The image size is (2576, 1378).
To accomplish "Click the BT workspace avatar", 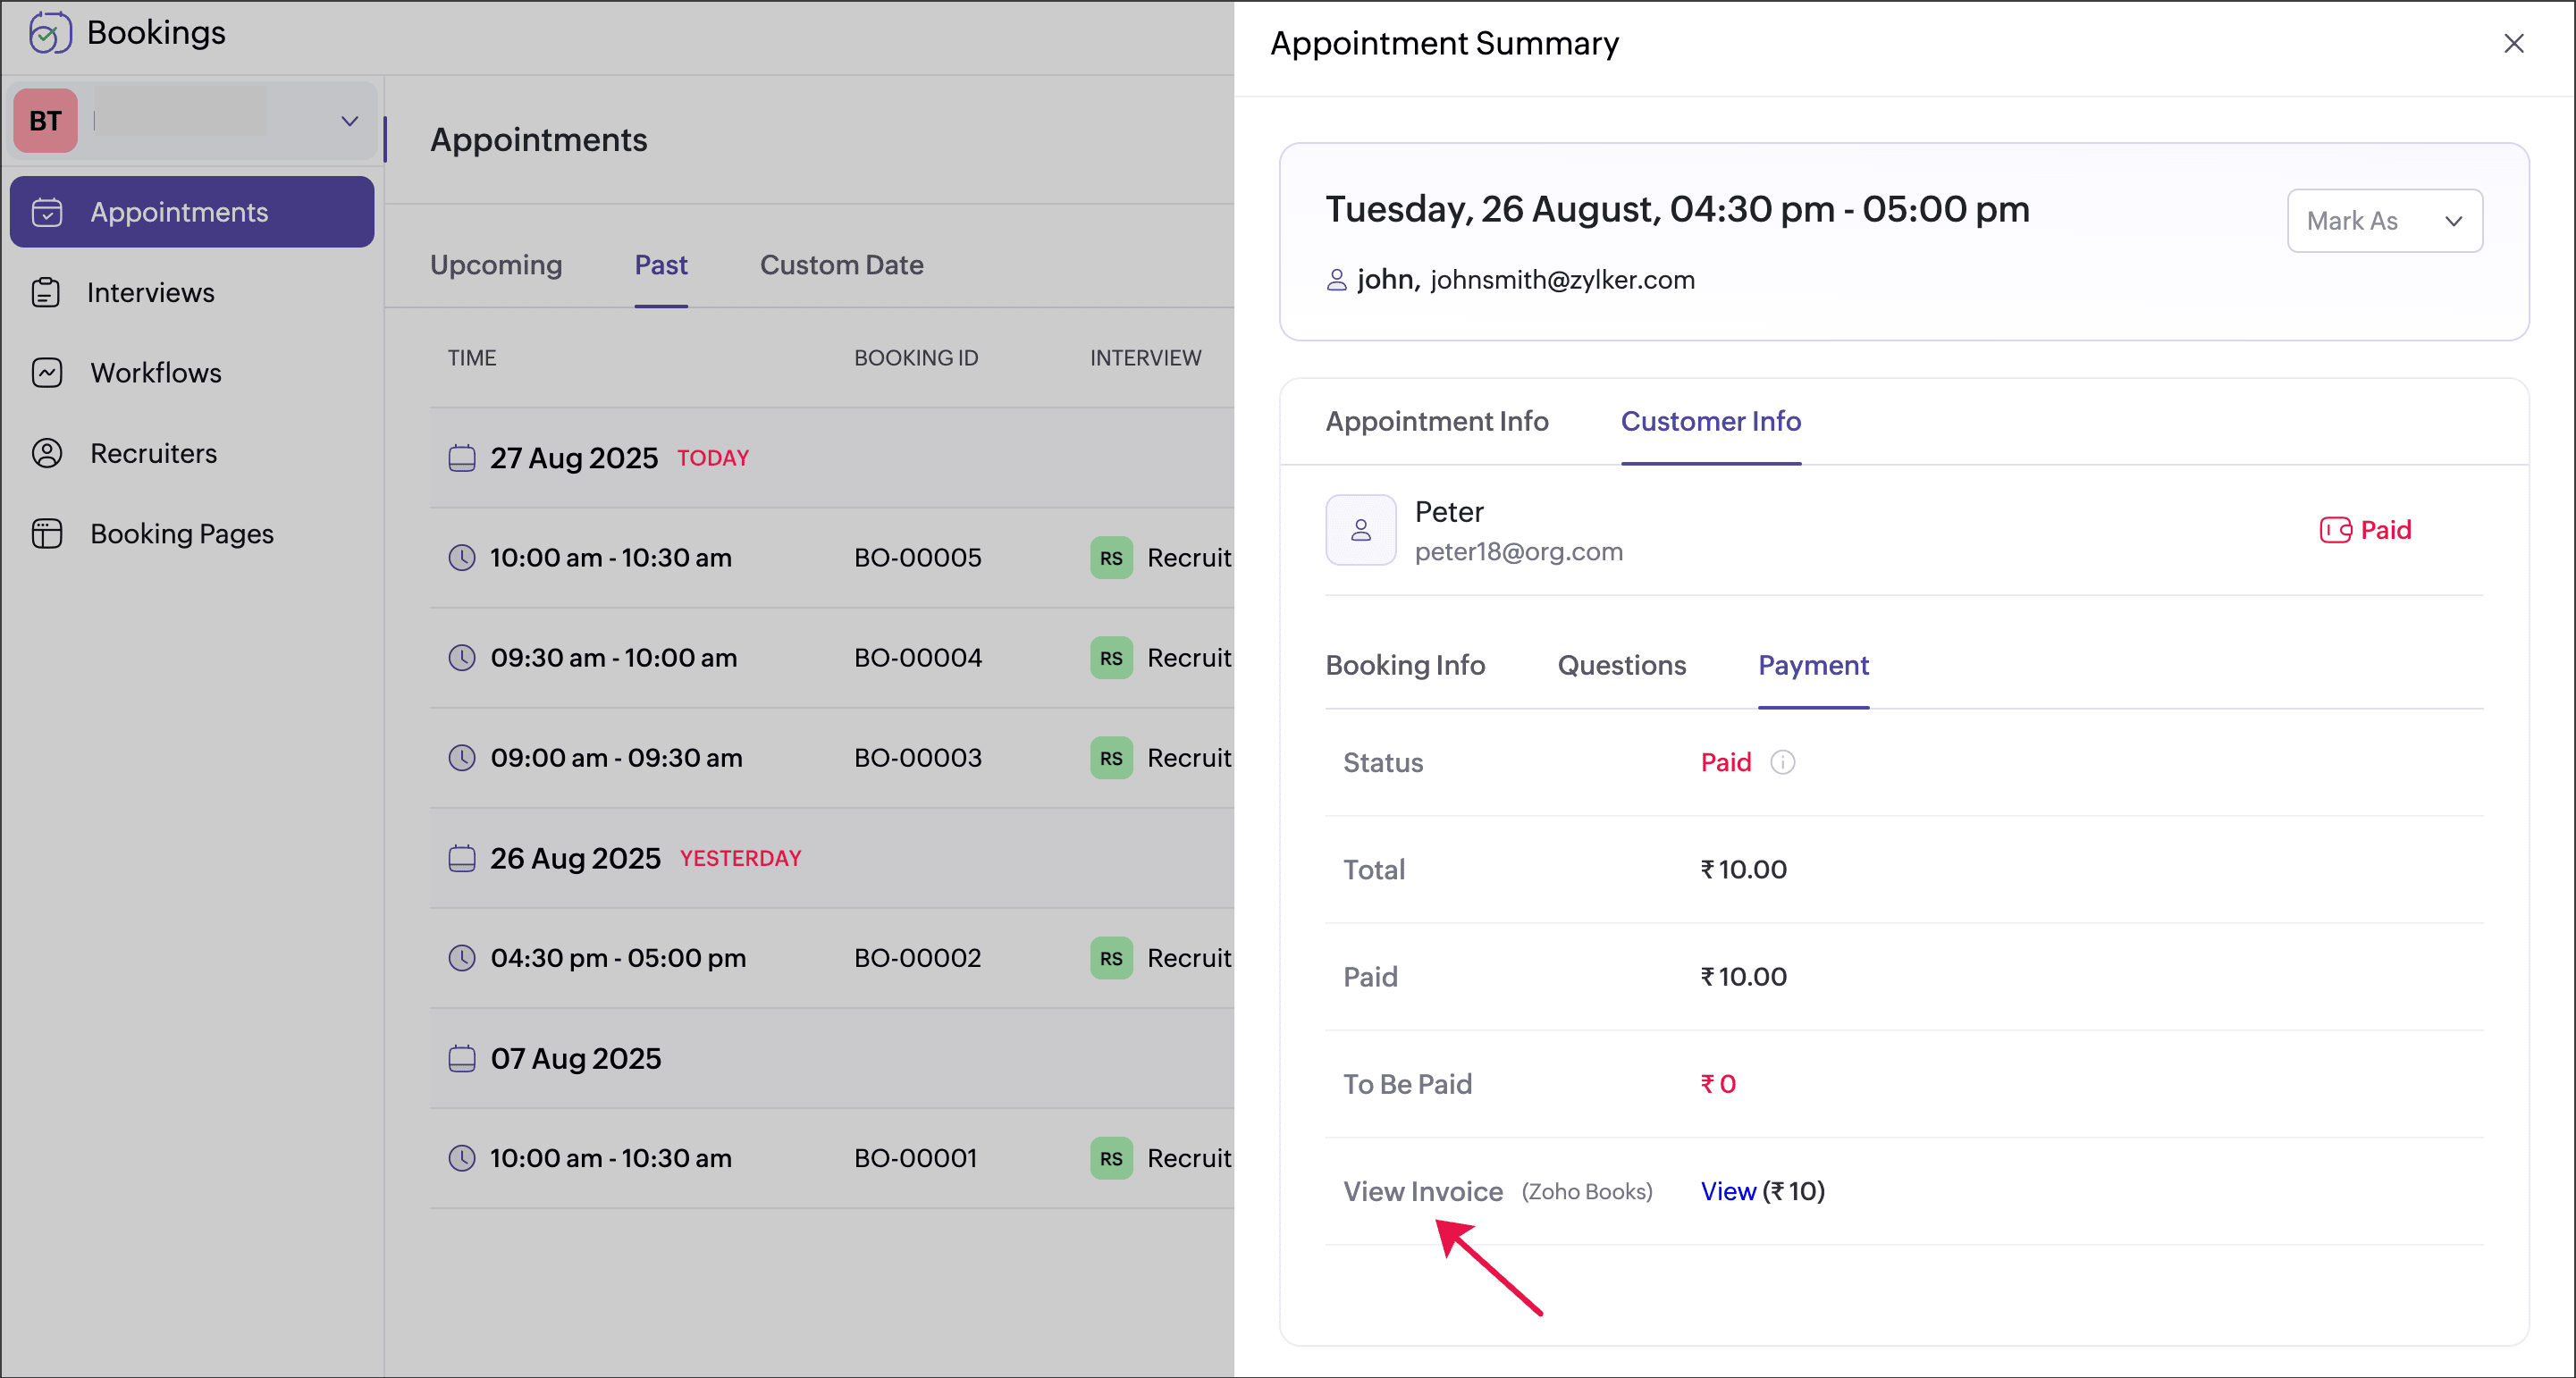I will coord(45,121).
